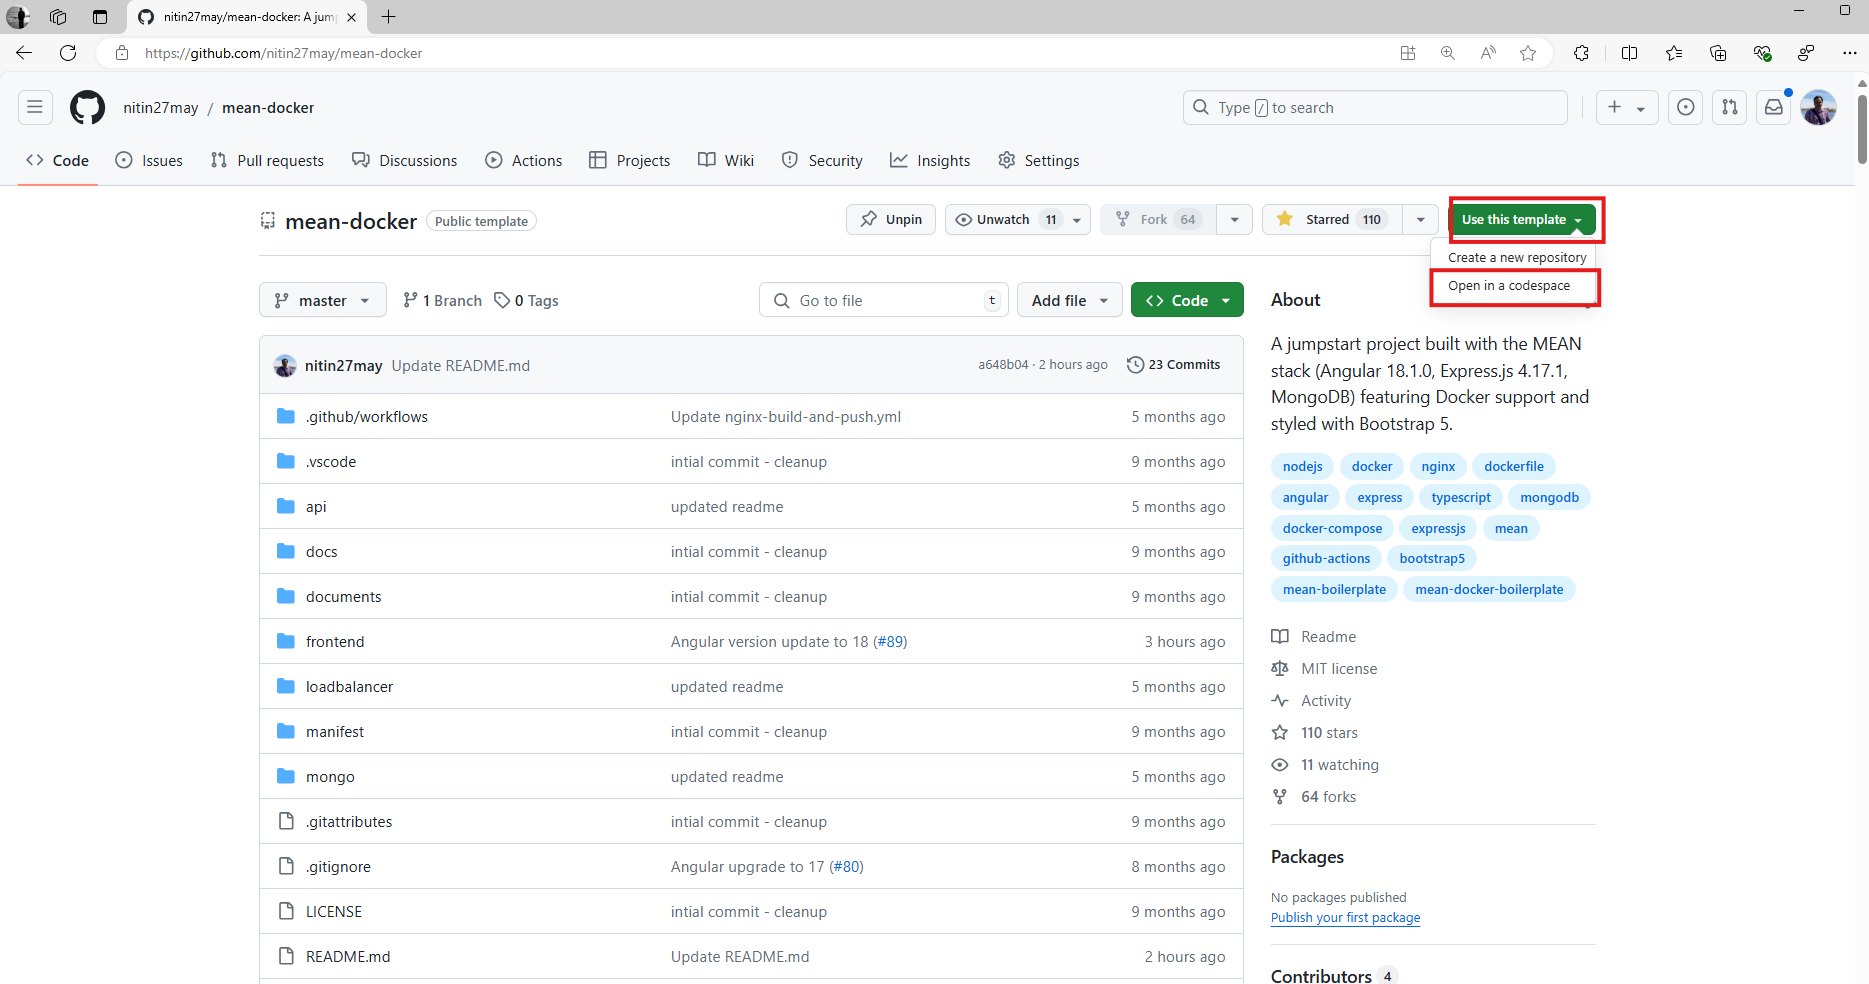This screenshot has width=1869, height=984.
Task: Open the 0 Tags link
Action: click(x=527, y=300)
